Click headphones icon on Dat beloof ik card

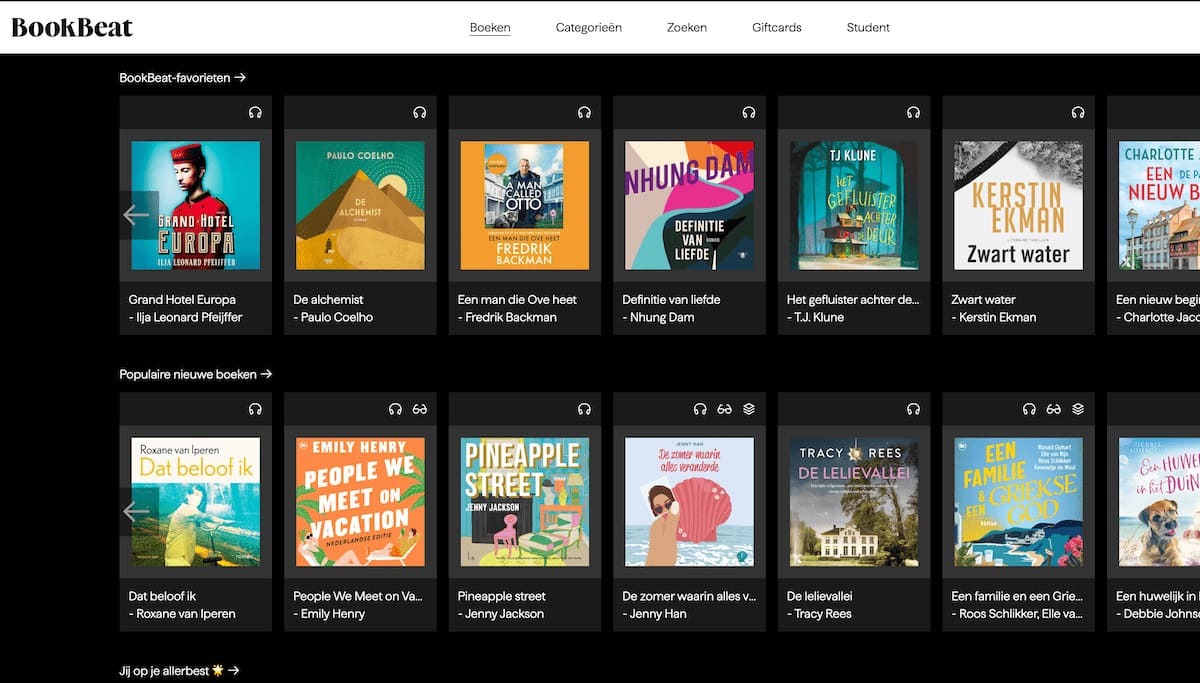pos(255,409)
